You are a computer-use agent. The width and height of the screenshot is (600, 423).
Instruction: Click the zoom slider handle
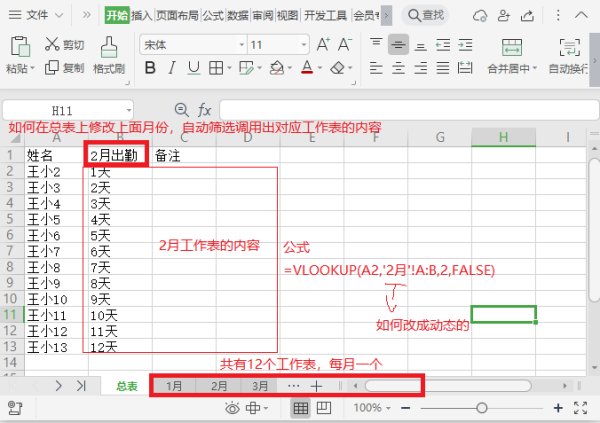tap(482, 408)
